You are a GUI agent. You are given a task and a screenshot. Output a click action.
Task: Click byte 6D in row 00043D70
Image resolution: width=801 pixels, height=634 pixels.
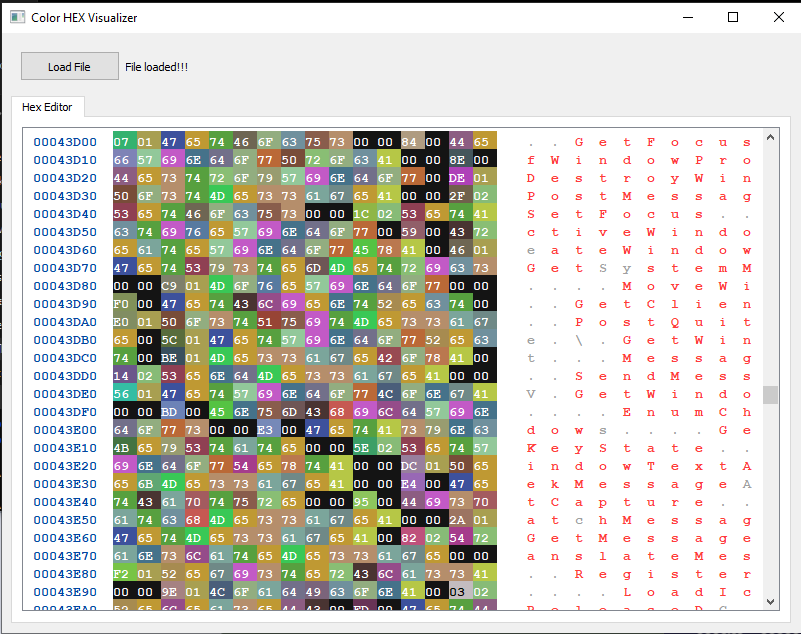(x=317, y=268)
